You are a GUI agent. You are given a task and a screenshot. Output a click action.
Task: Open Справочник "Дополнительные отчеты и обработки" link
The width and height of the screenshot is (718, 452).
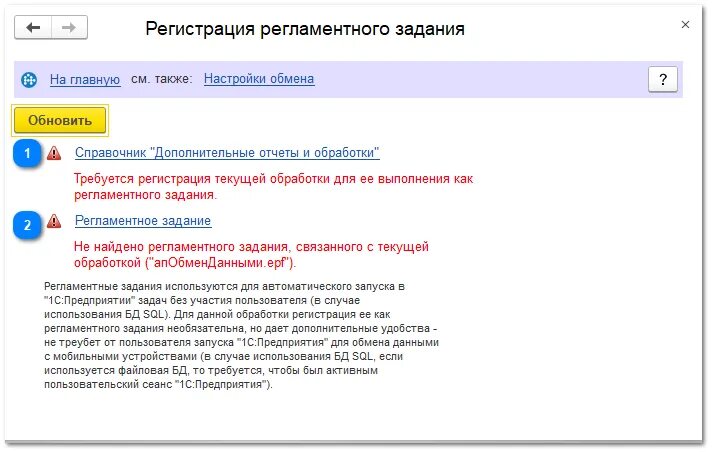tap(227, 152)
